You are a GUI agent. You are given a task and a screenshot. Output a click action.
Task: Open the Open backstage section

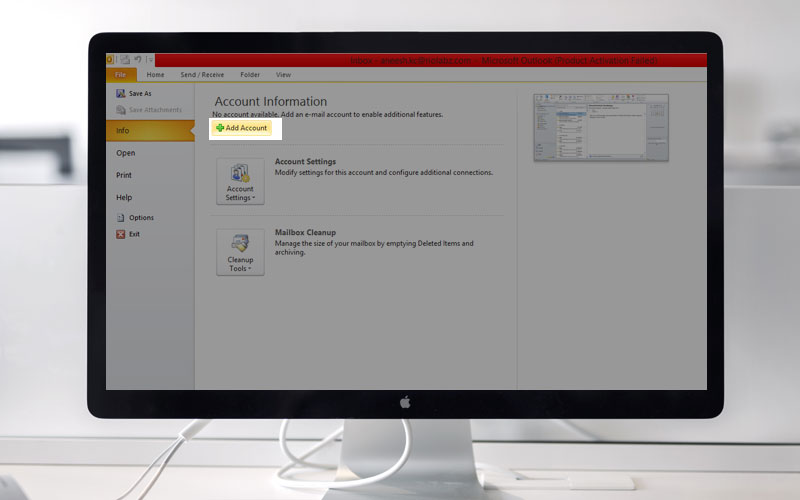[x=126, y=153]
